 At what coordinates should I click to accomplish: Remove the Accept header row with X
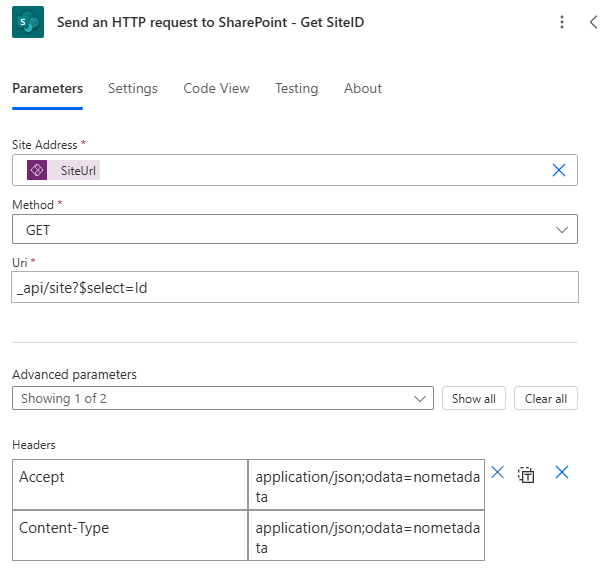point(497,472)
